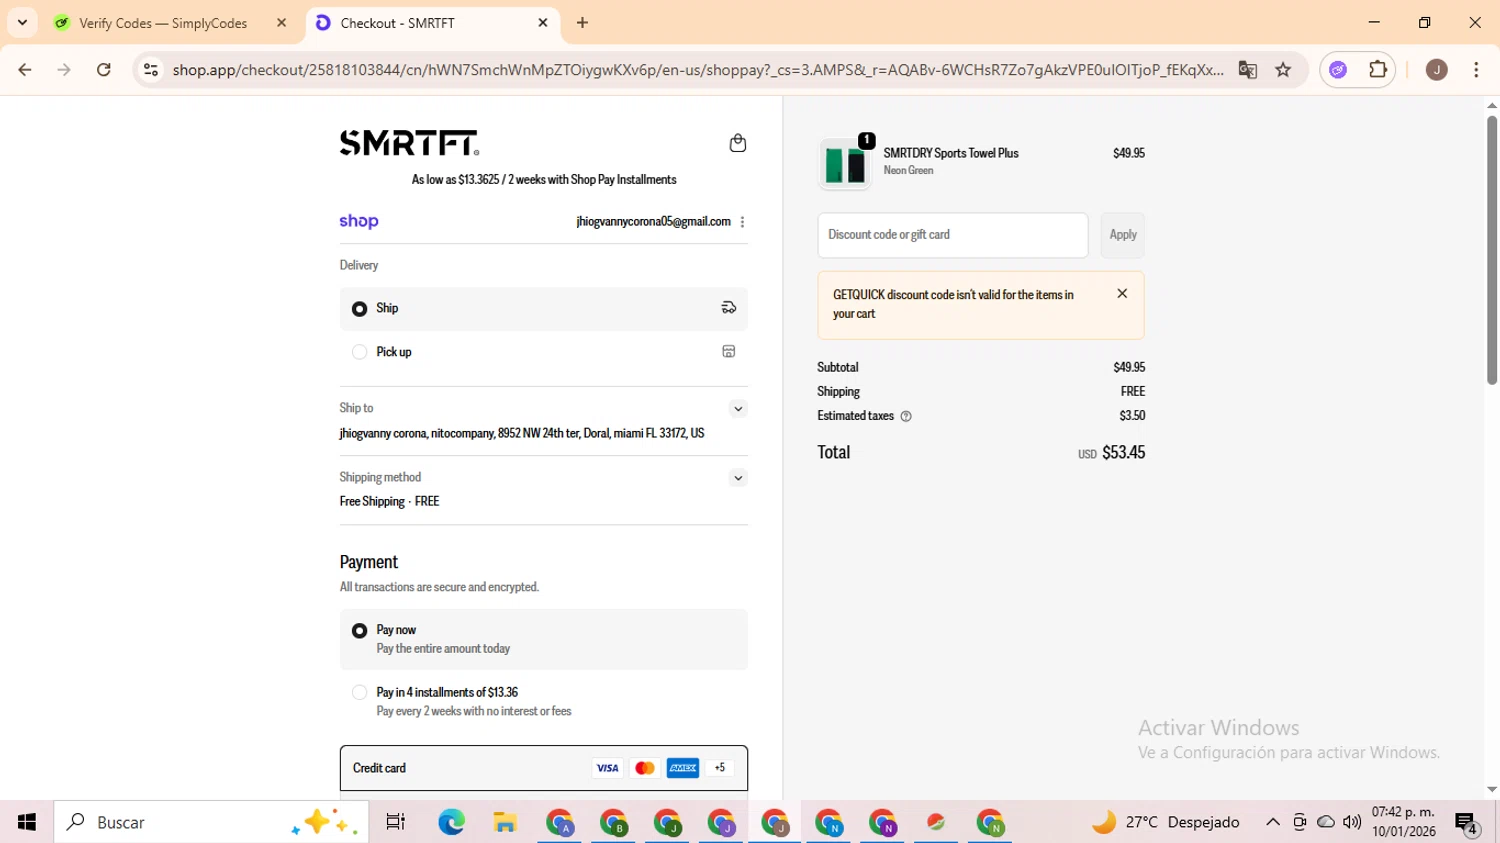Click the Free Shipping · FREE text
1500x843 pixels.
click(389, 502)
